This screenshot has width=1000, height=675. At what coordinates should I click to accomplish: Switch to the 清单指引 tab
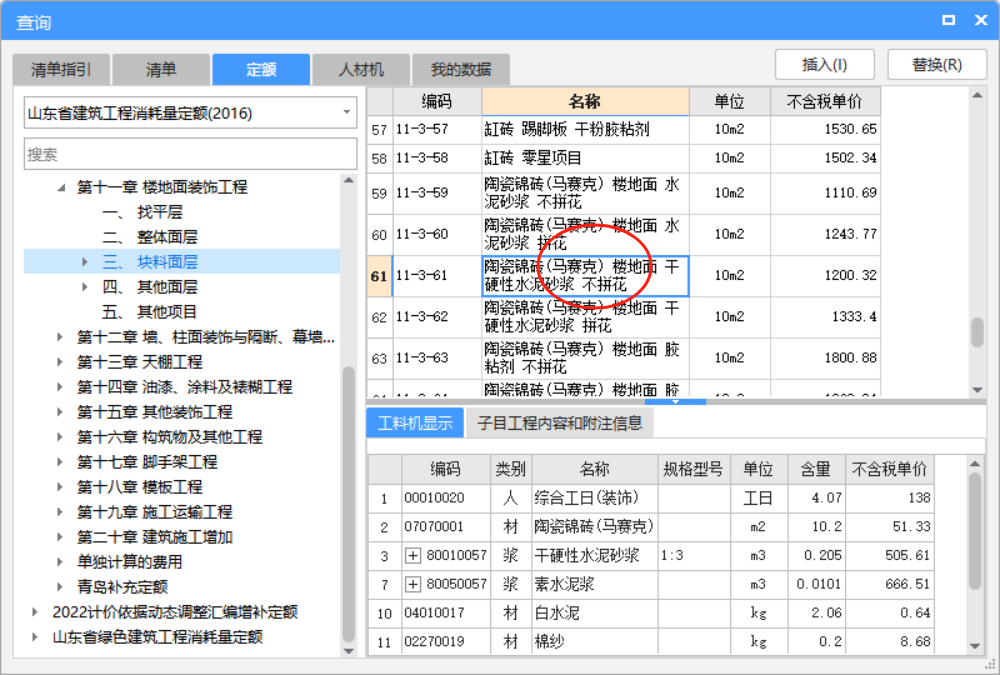[61, 70]
